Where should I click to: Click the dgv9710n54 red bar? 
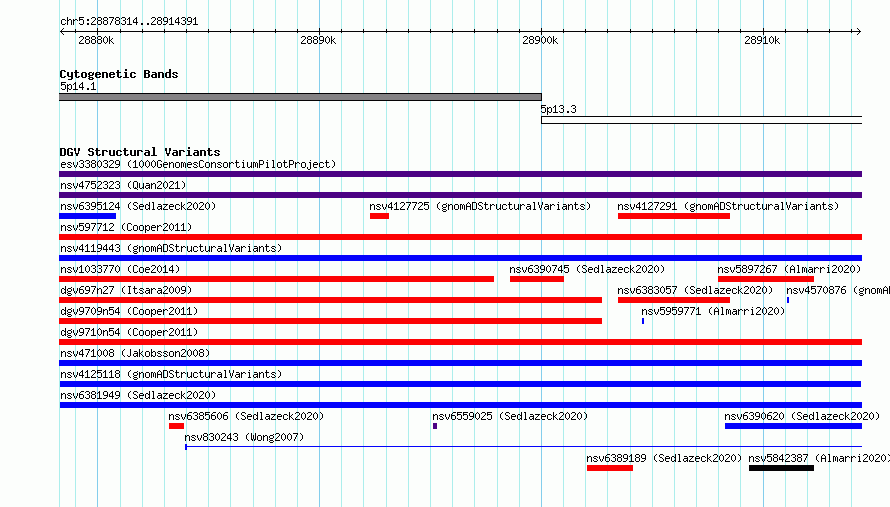(x=460, y=342)
